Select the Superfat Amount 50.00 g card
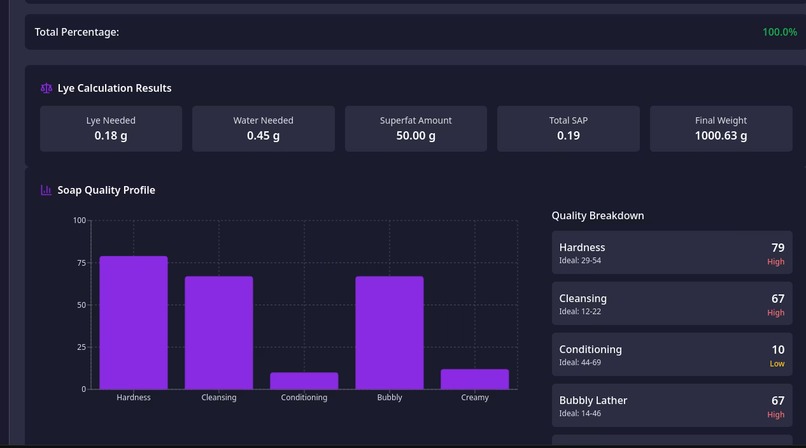This screenshot has height=448, width=806. pos(416,128)
